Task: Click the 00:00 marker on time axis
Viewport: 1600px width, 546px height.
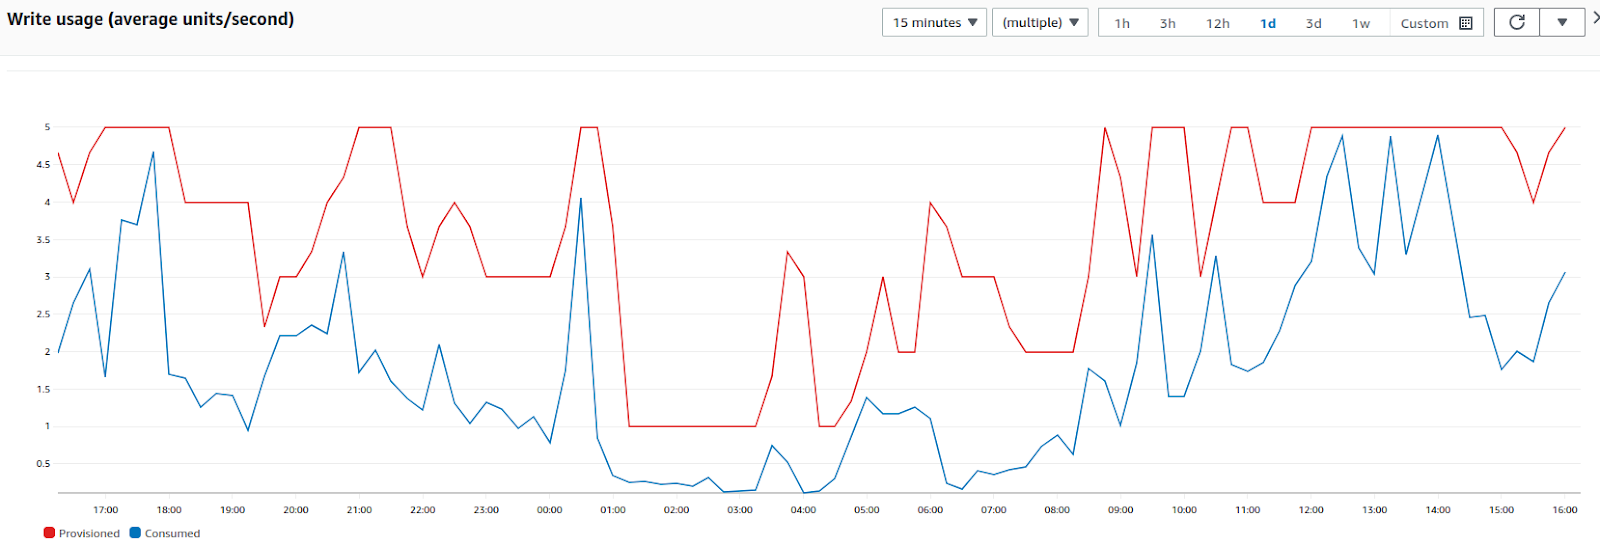Action: click(x=549, y=510)
